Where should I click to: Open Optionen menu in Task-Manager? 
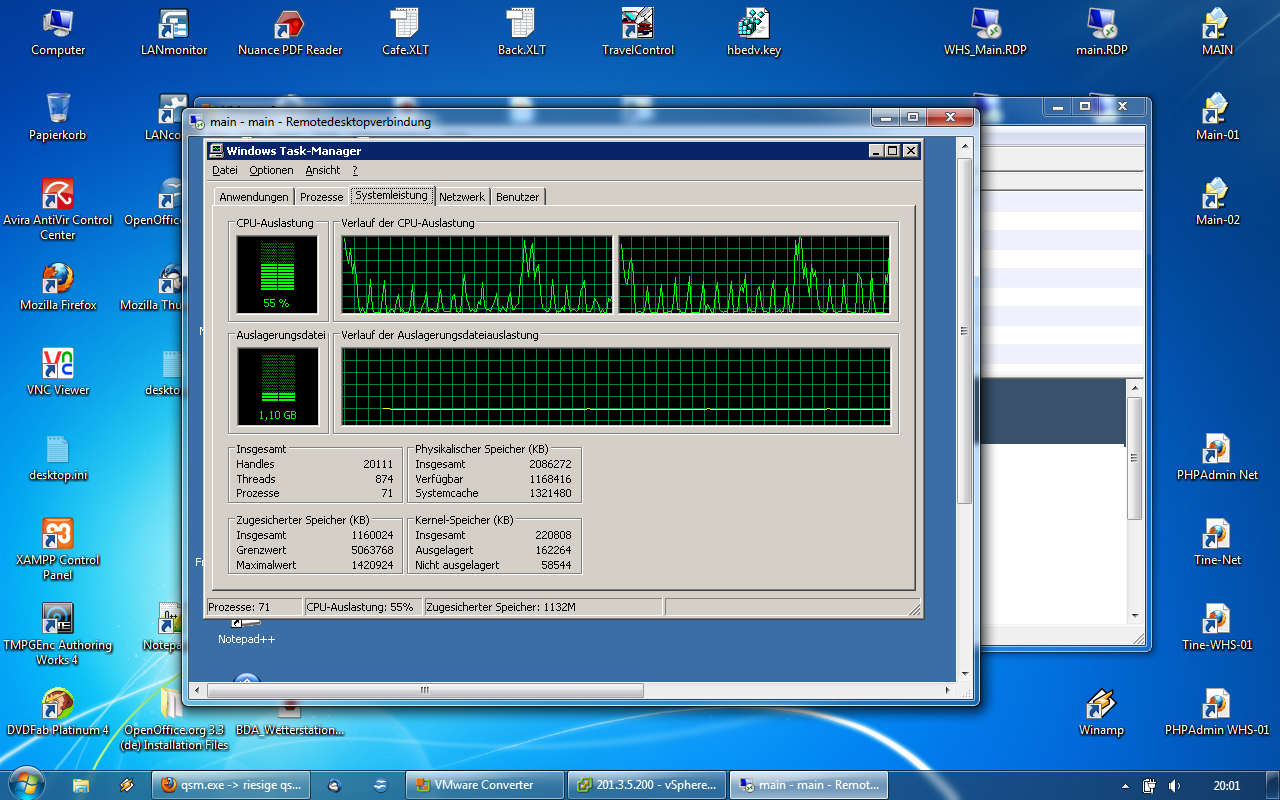271,171
